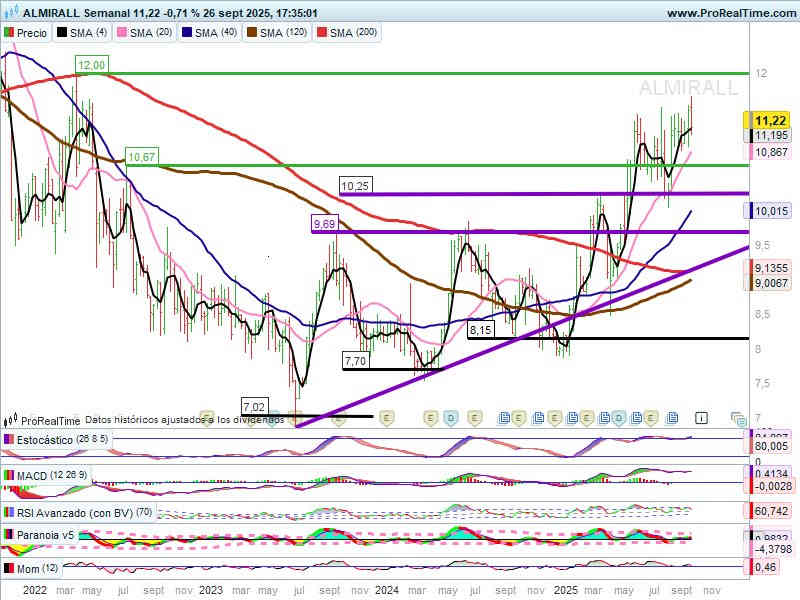Click the last document icon before info button
Viewport: 800px width, 600px height.
[672, 418]
